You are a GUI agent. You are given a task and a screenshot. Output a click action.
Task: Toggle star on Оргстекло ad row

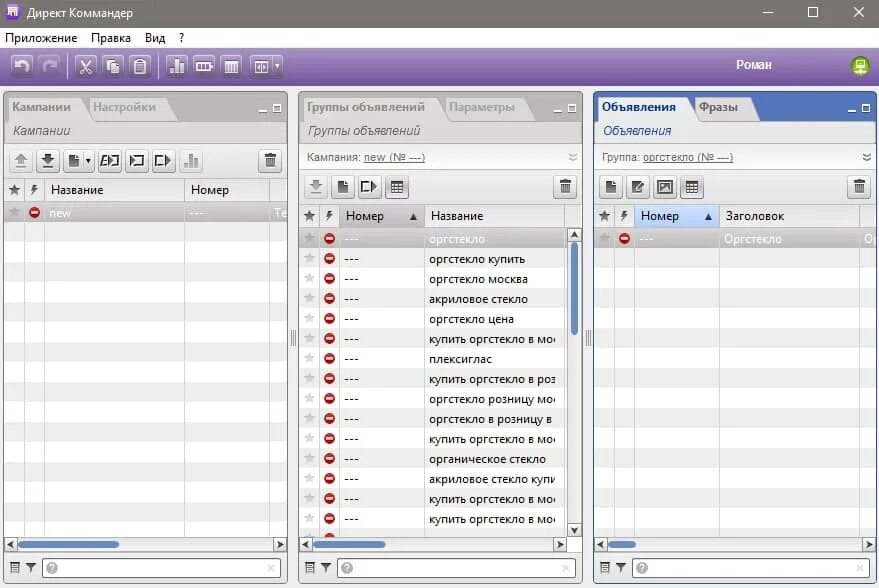(604, 238)
